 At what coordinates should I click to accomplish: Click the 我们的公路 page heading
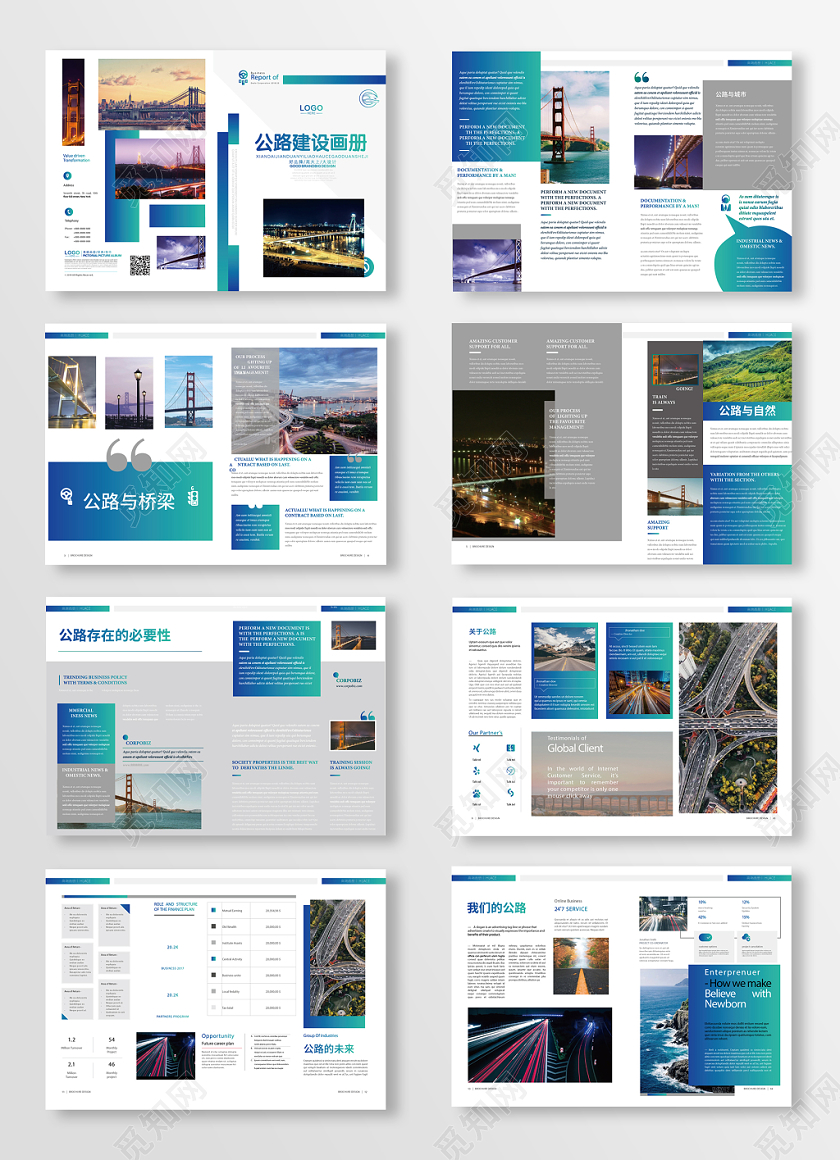pyautogui.click(x=496, y=907)
